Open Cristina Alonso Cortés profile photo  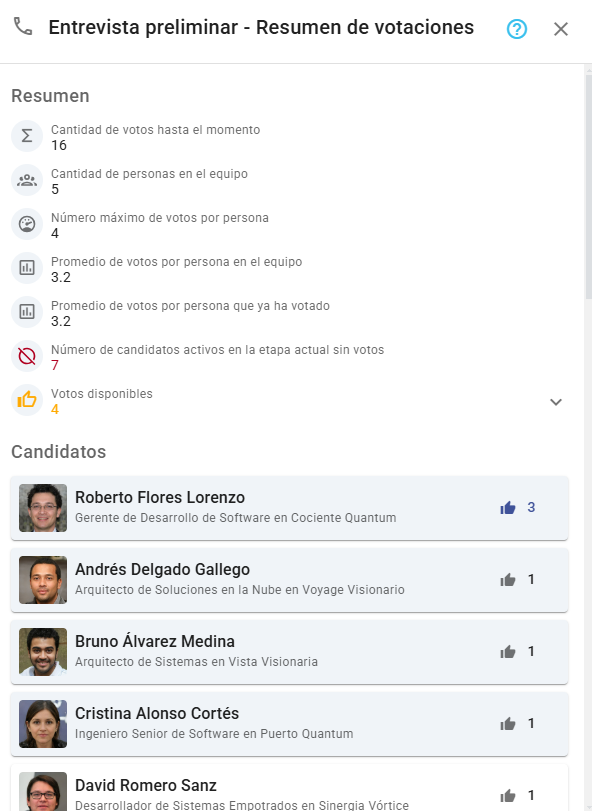[43, 723]
